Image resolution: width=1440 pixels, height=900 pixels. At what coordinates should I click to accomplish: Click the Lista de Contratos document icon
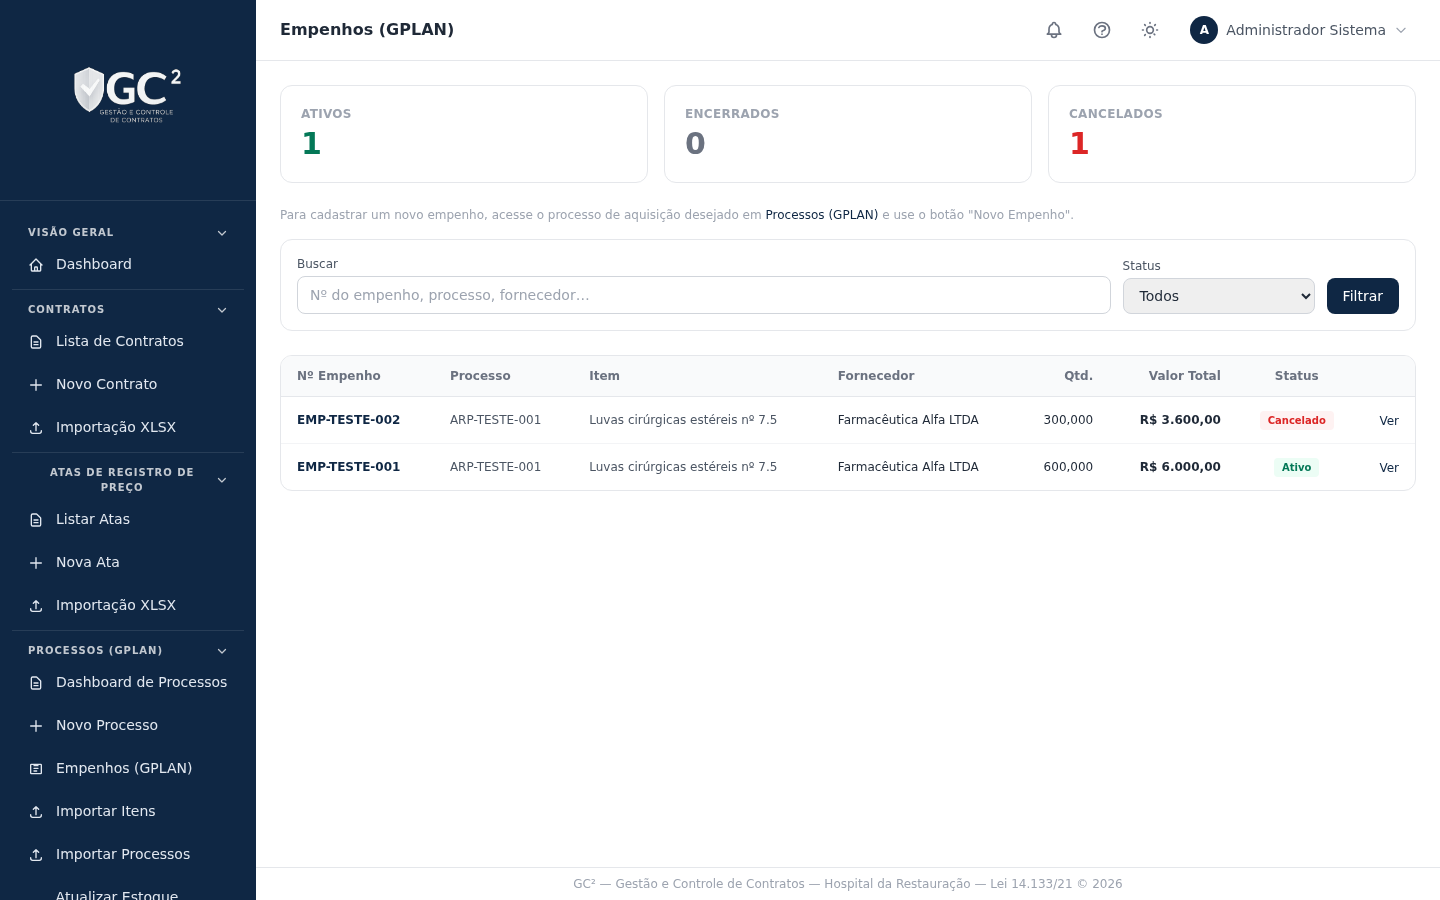coord(36,342)
